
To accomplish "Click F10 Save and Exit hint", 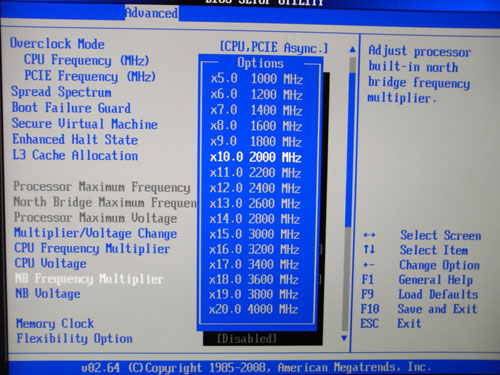I will 419,309.
